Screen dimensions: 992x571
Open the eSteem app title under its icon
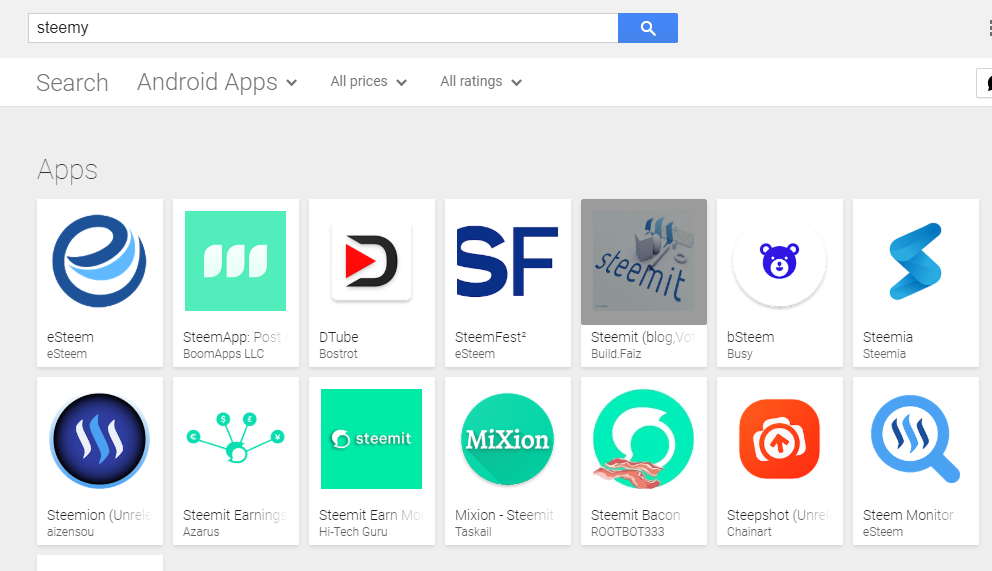coord(70,337)
